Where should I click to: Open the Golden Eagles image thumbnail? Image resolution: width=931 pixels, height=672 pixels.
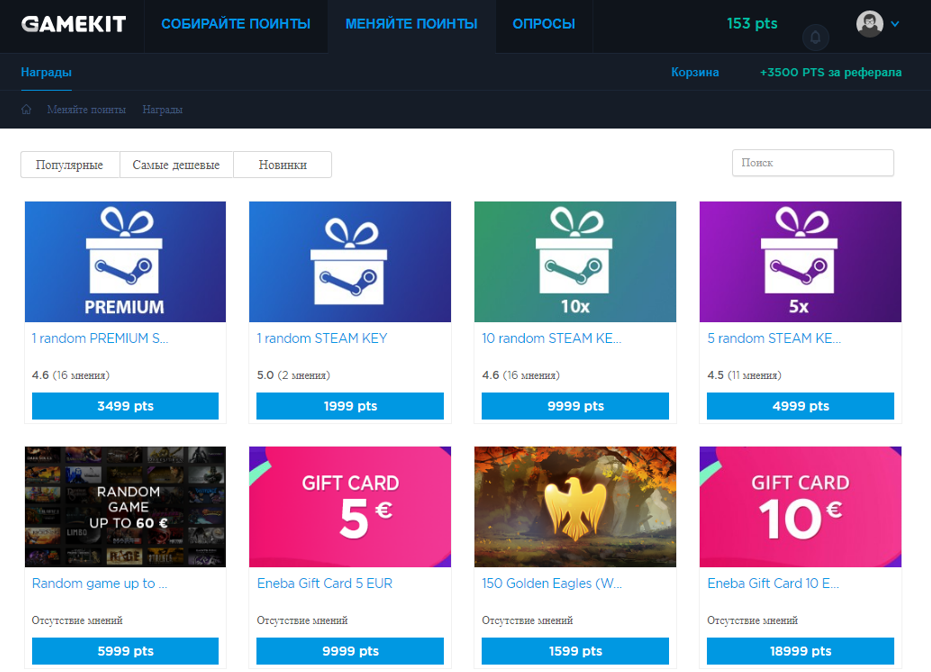point(575,507)
